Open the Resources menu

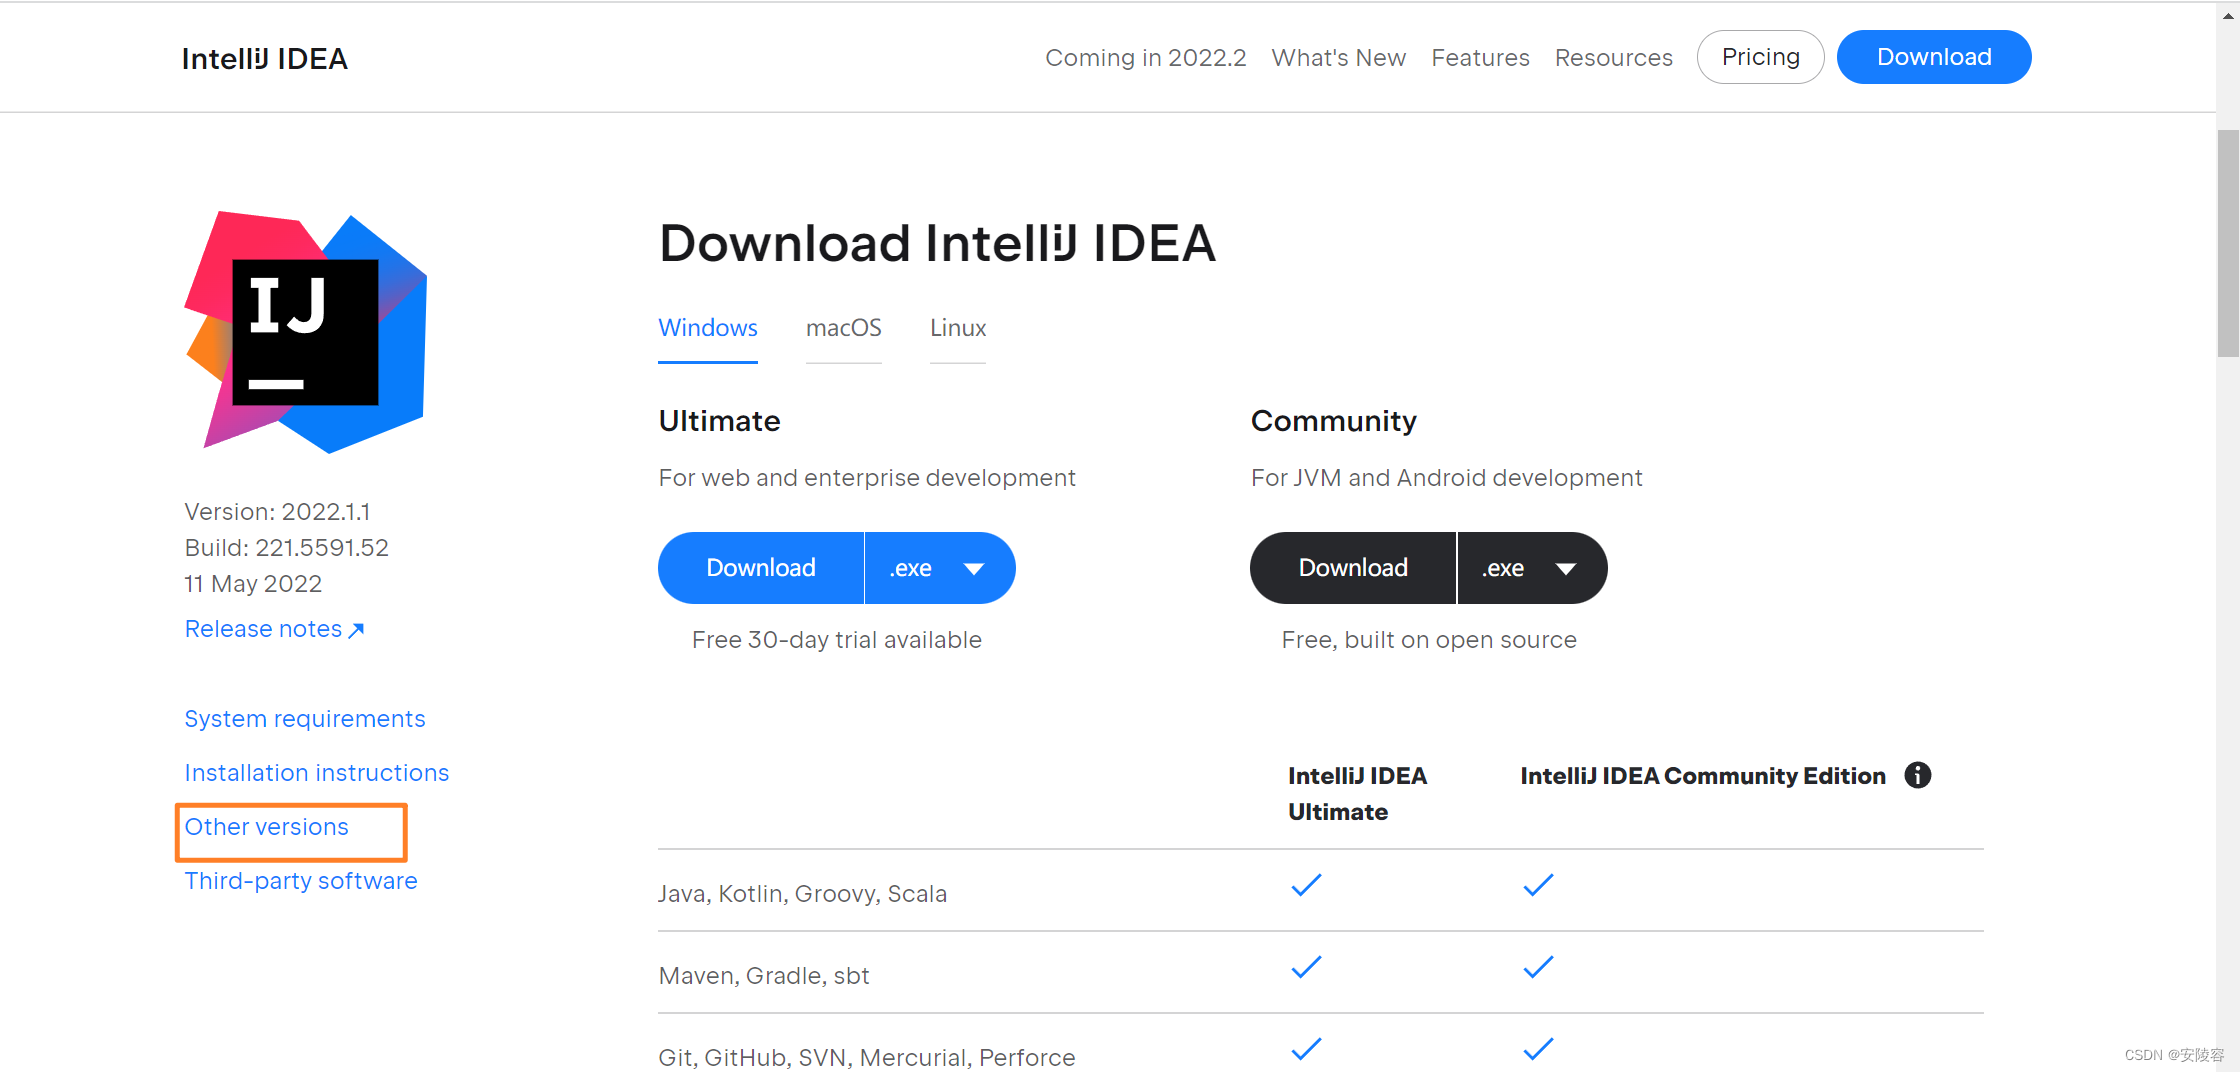tap(1614, 58)
